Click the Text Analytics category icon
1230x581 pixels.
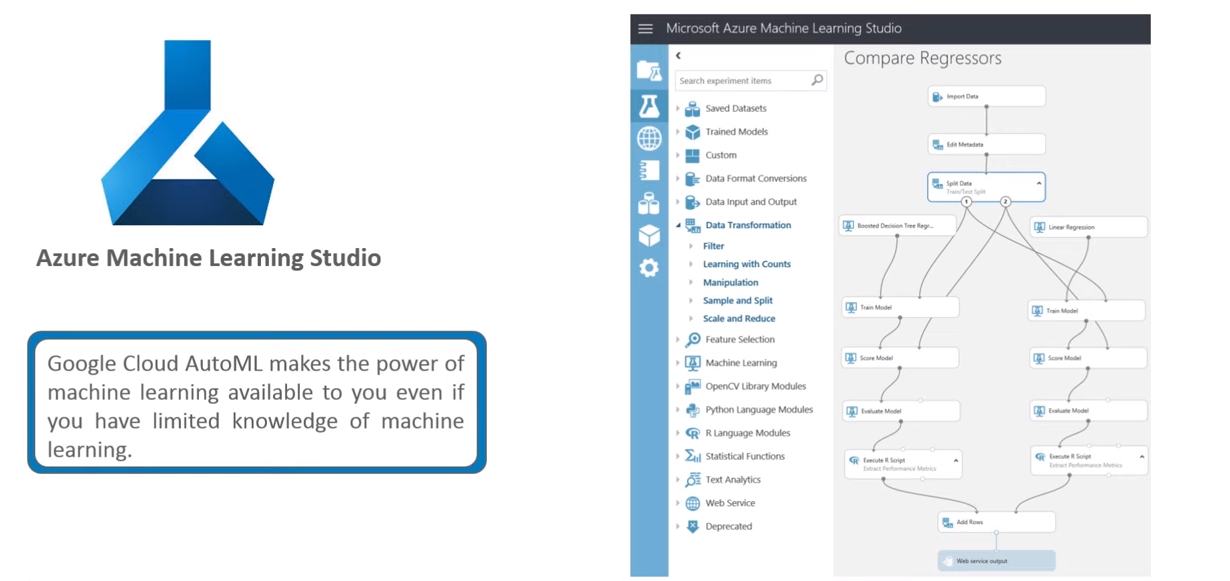[692, 480]
